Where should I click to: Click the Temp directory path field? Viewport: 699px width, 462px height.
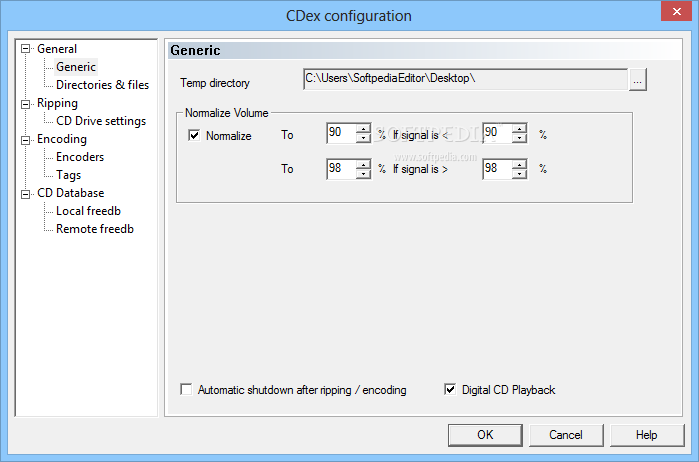[465, 79]
